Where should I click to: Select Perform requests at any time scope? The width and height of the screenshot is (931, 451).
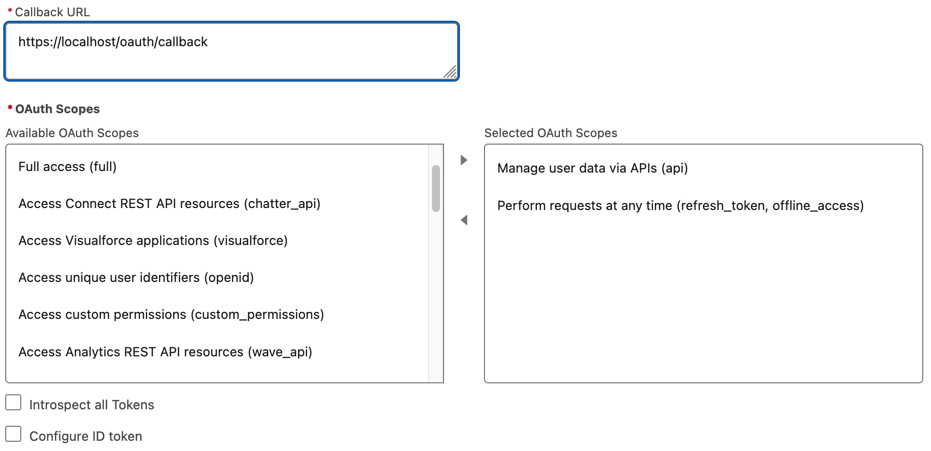click(680, 206)
